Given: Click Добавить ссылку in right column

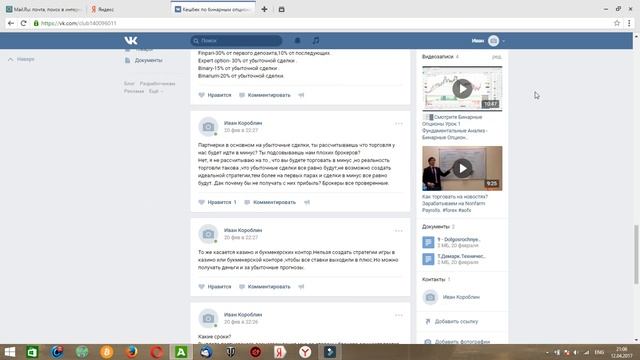Looking at the screenshot, I should (x=456, y=321).
